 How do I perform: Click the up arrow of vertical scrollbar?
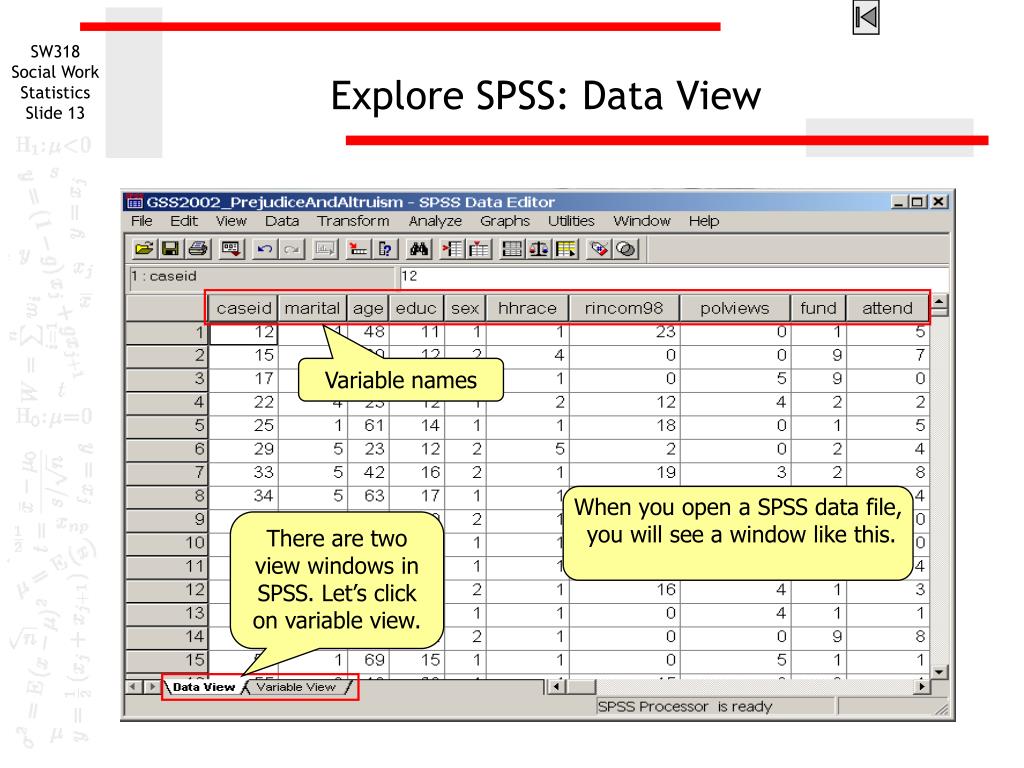point(939,302)
